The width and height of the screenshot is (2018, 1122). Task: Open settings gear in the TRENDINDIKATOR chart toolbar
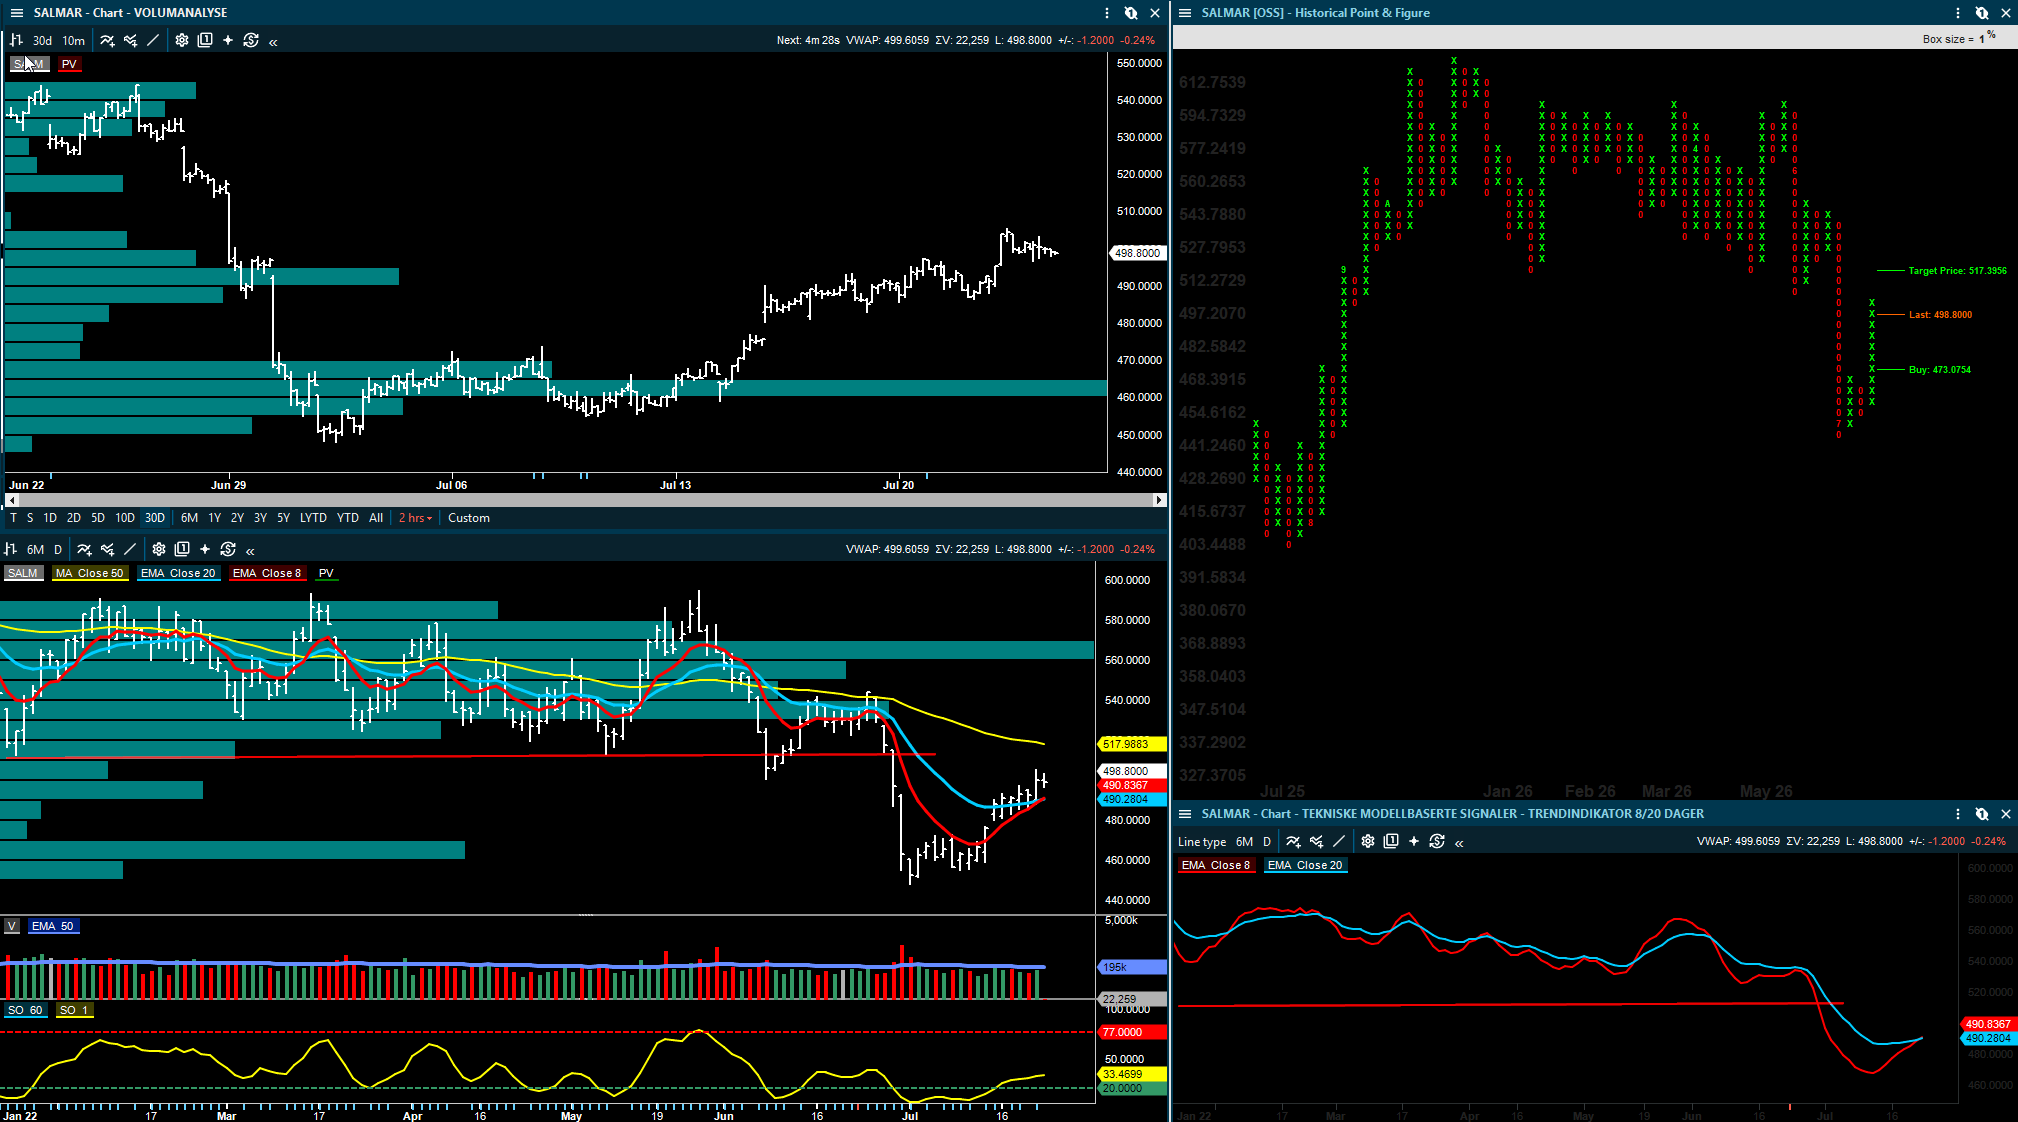(1368, 841)
